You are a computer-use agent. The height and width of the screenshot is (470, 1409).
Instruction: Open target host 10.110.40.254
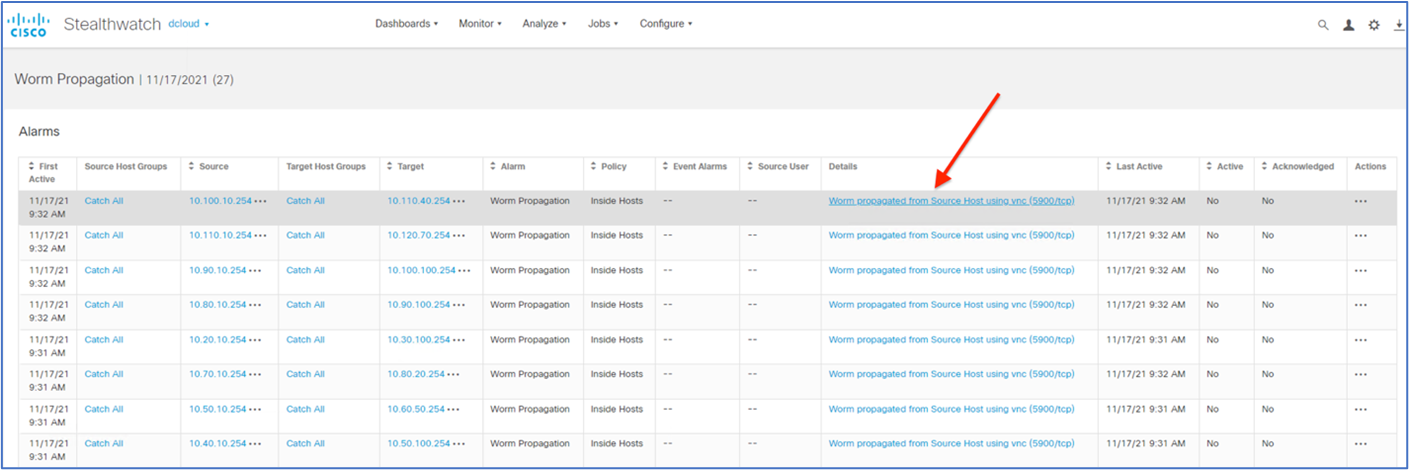click(419, 201)
